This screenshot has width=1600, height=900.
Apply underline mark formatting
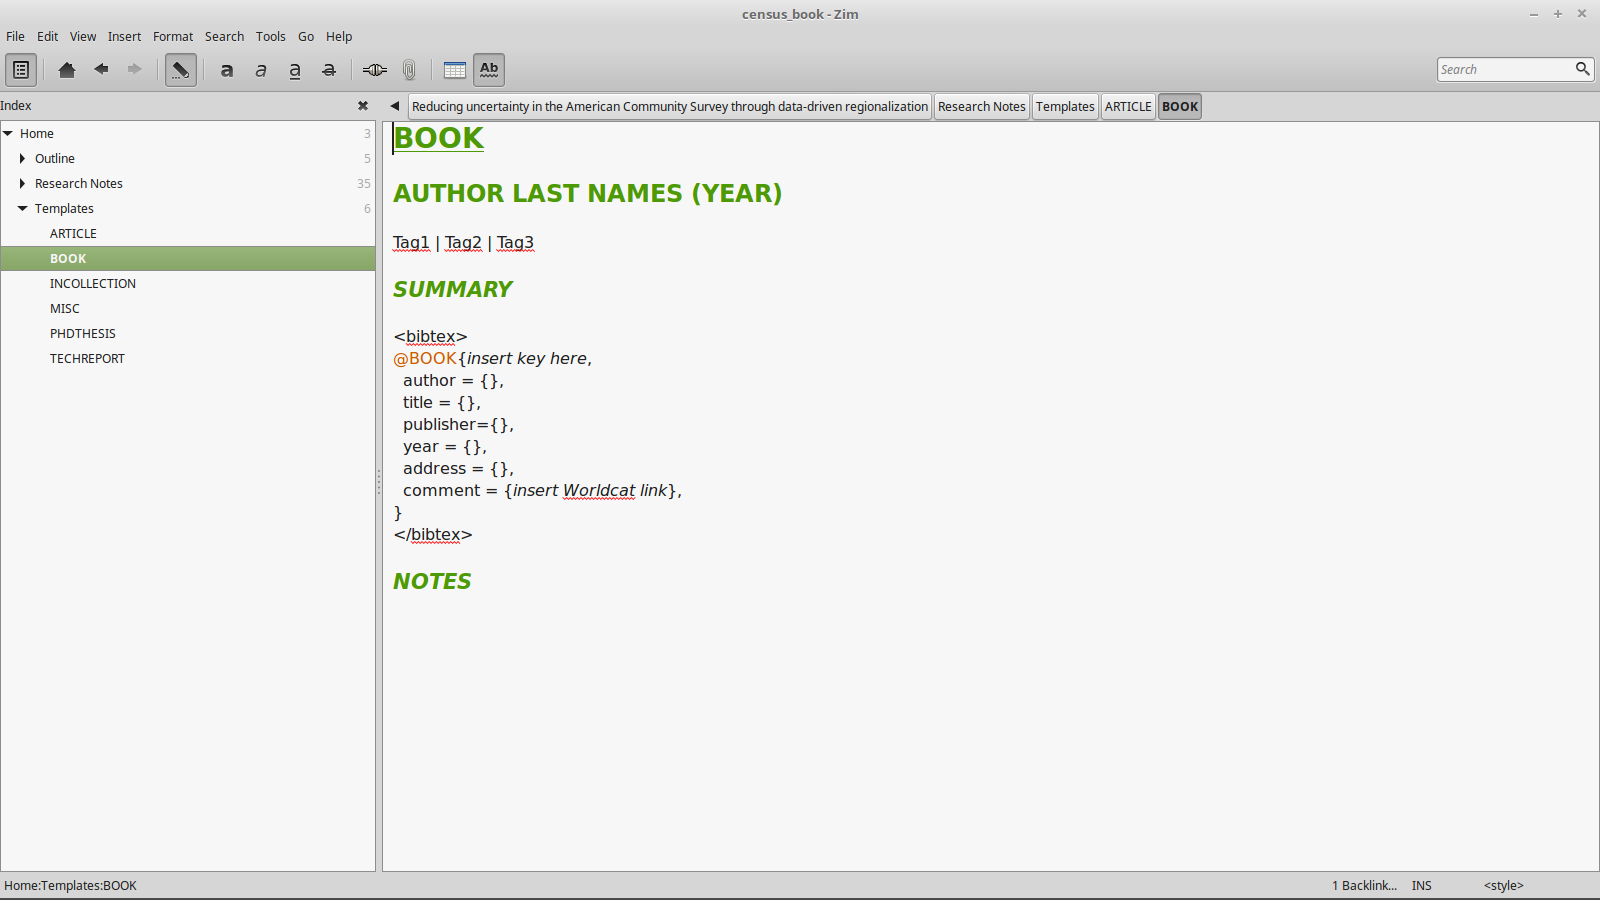(x=295, y=70)
